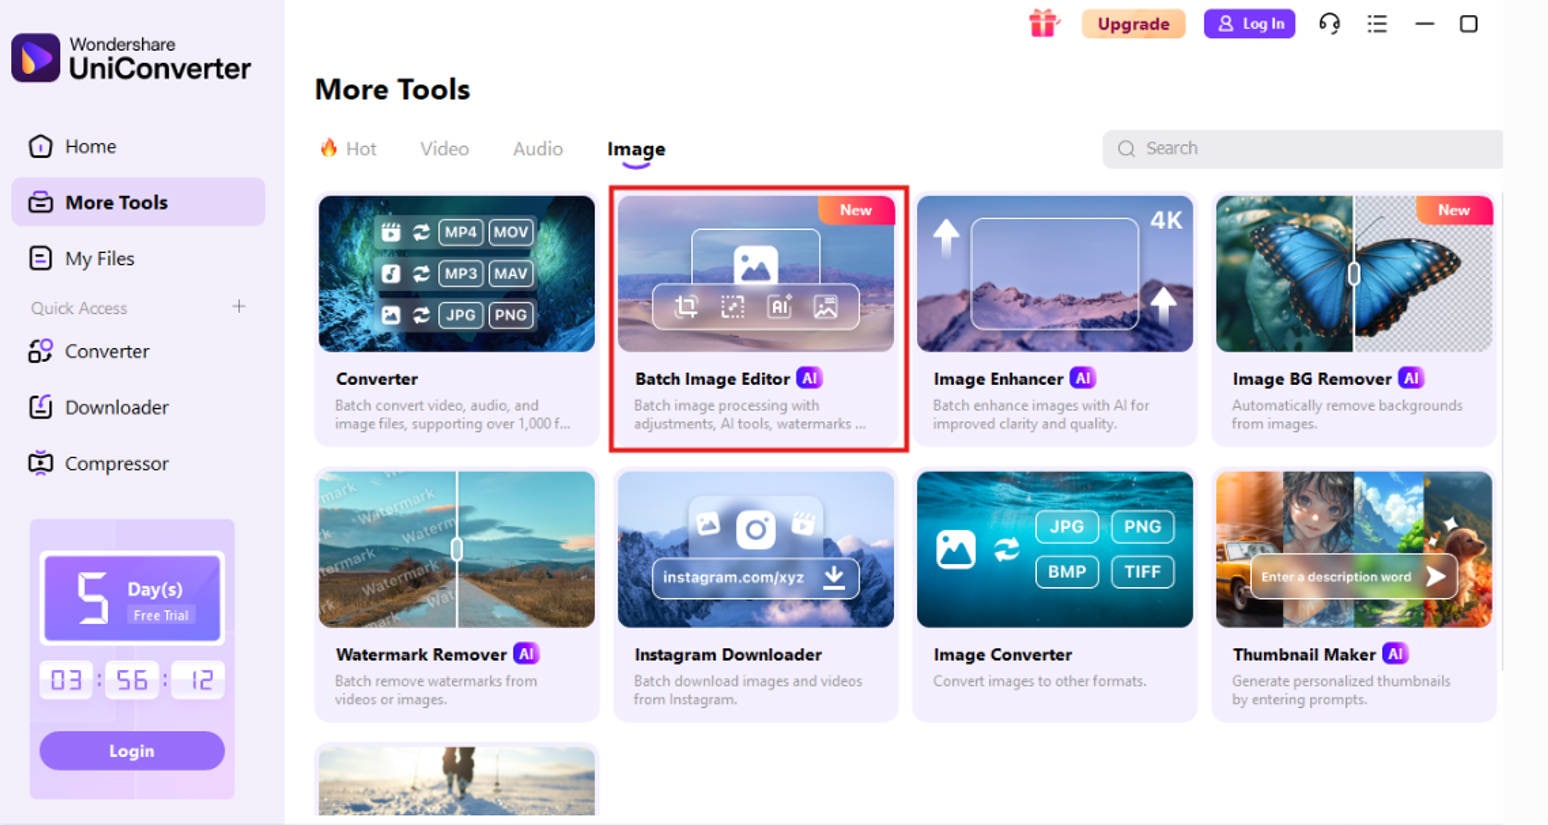Click the 'Instagram Downloader' title text

(728, 654)
